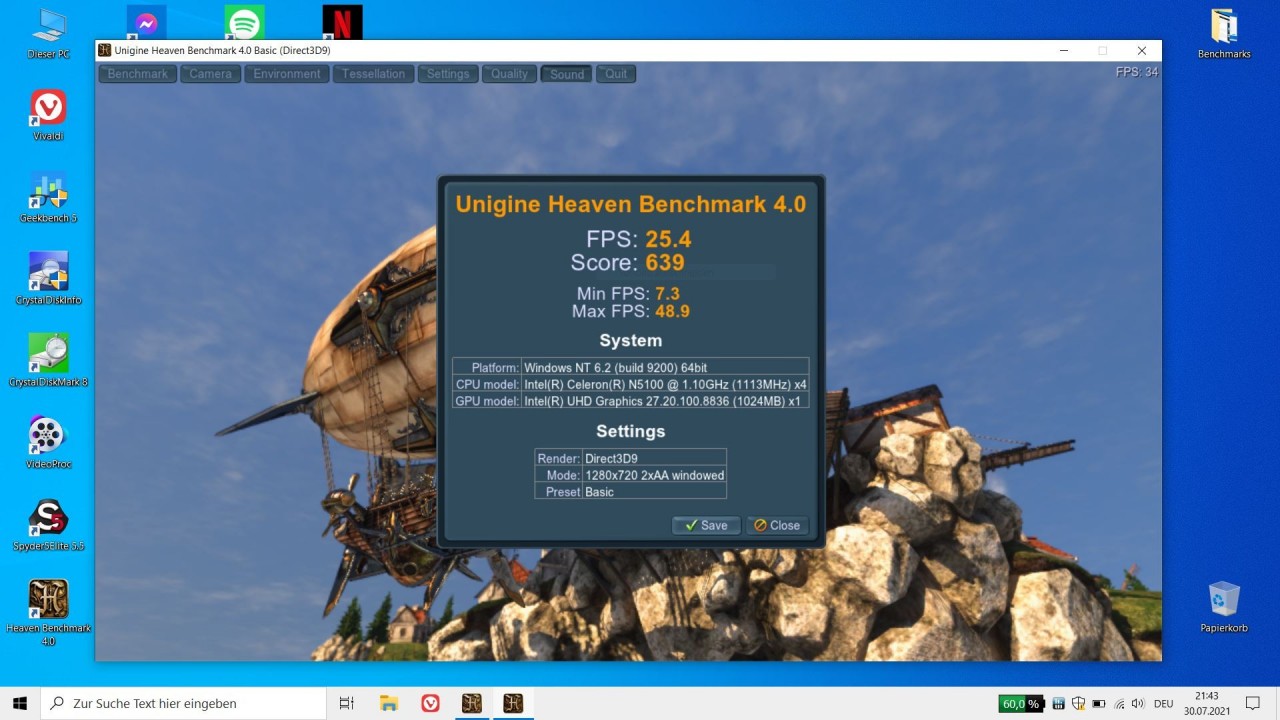Open the Wi-Fi network tray icon

click(1119, 704)
